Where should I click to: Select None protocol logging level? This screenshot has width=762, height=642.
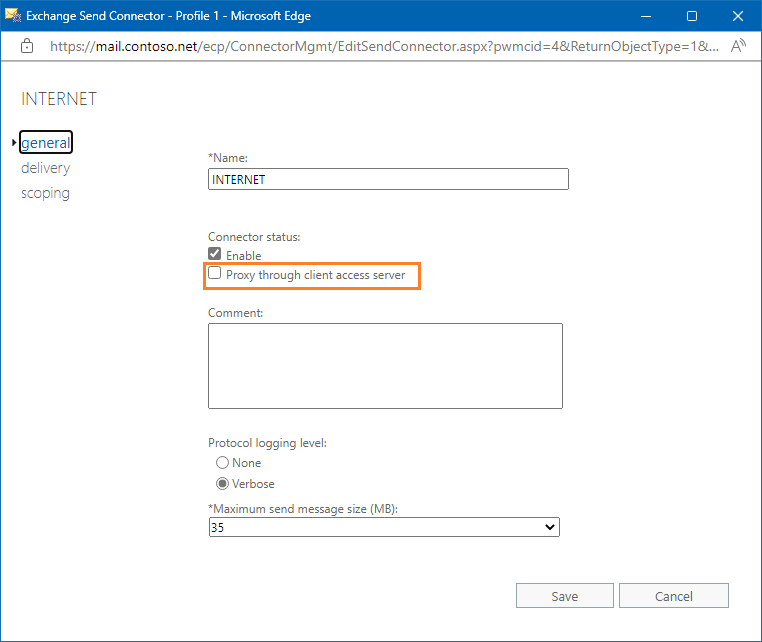tap(222, 463)
